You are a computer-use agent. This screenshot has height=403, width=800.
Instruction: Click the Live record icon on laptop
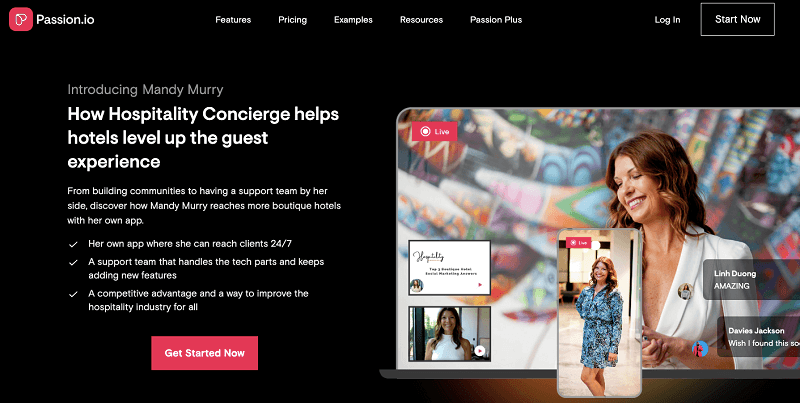(x=425, y=132)
